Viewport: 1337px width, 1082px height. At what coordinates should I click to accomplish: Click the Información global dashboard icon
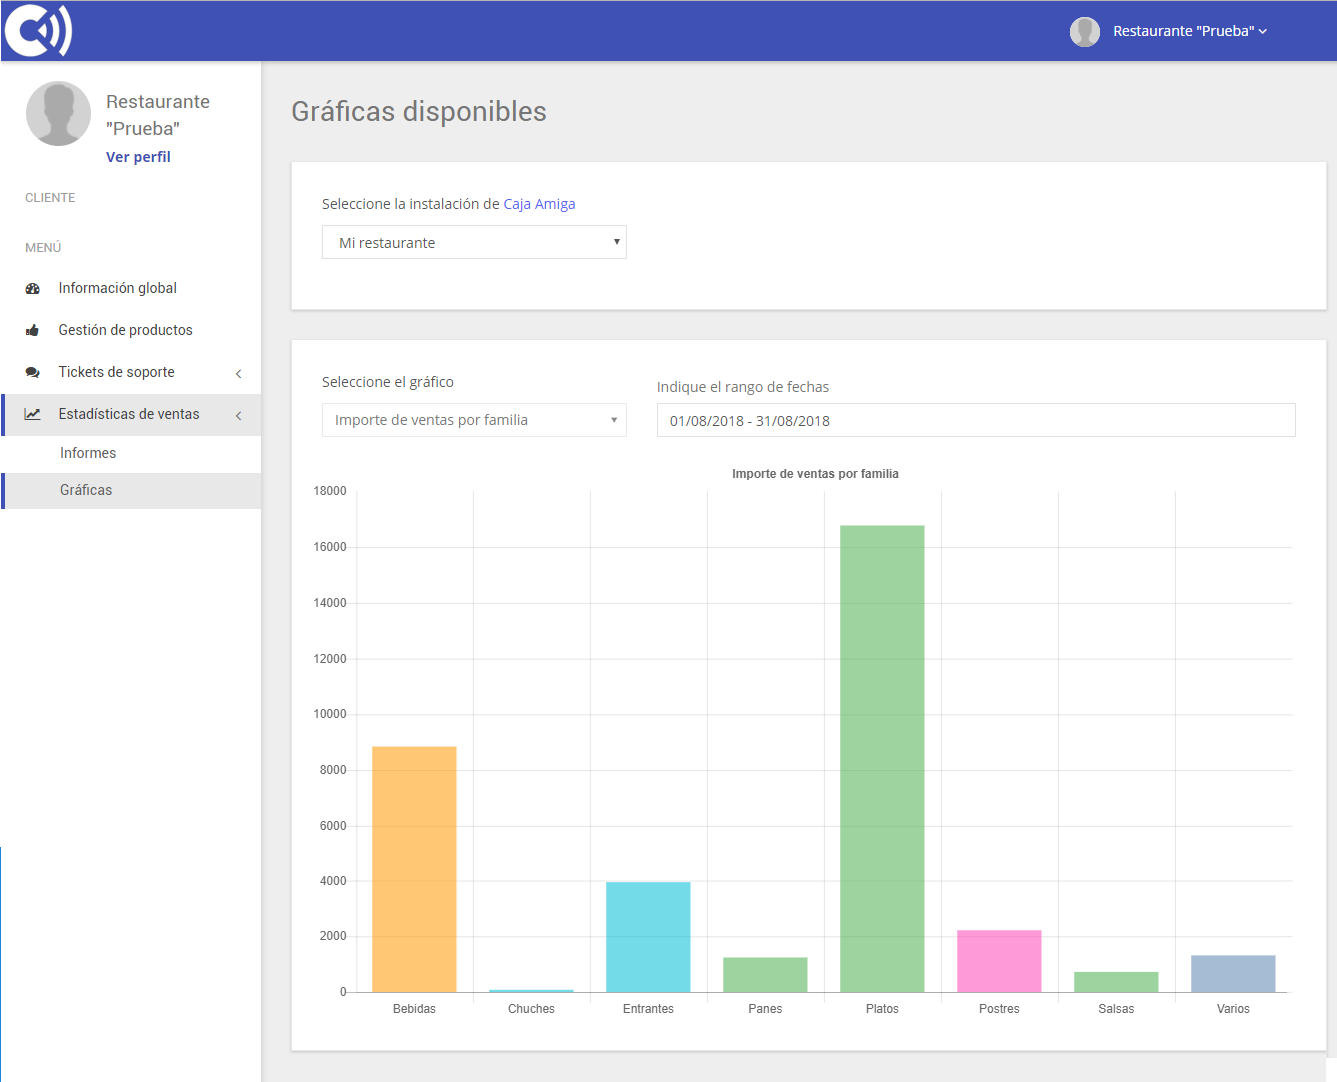(x=33, y=289)
